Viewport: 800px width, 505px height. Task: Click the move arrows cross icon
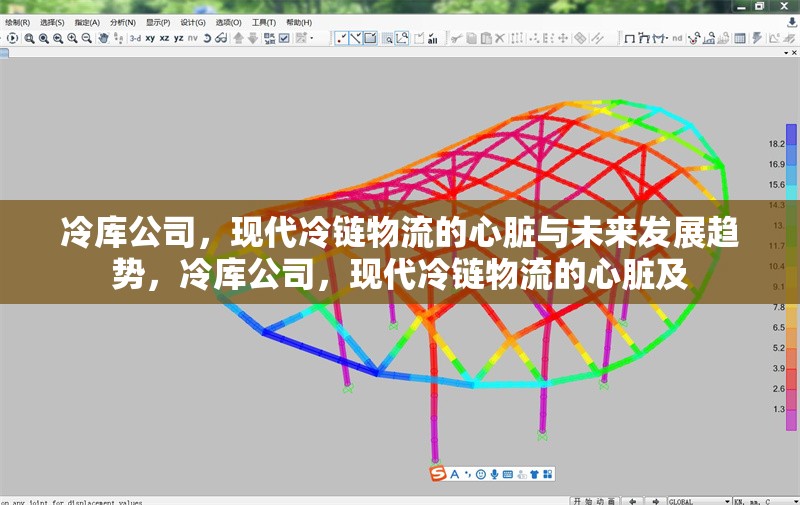pyautogui.click(x=563, y=38)
